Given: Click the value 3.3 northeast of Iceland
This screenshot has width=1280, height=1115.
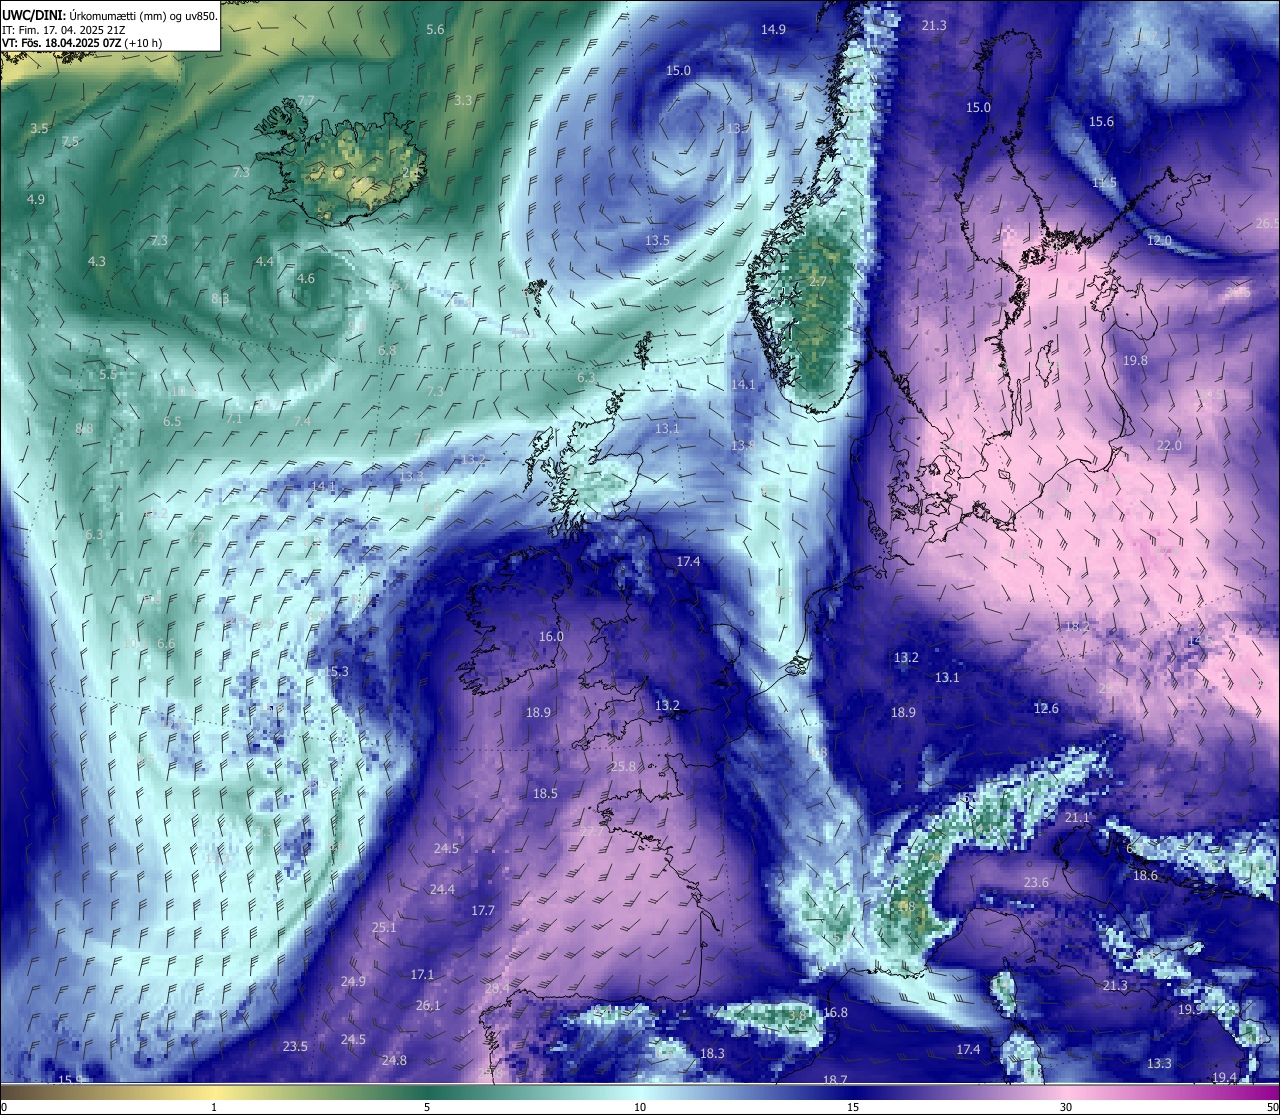Looking at the screenshot, I should click(x=463, y=101).
